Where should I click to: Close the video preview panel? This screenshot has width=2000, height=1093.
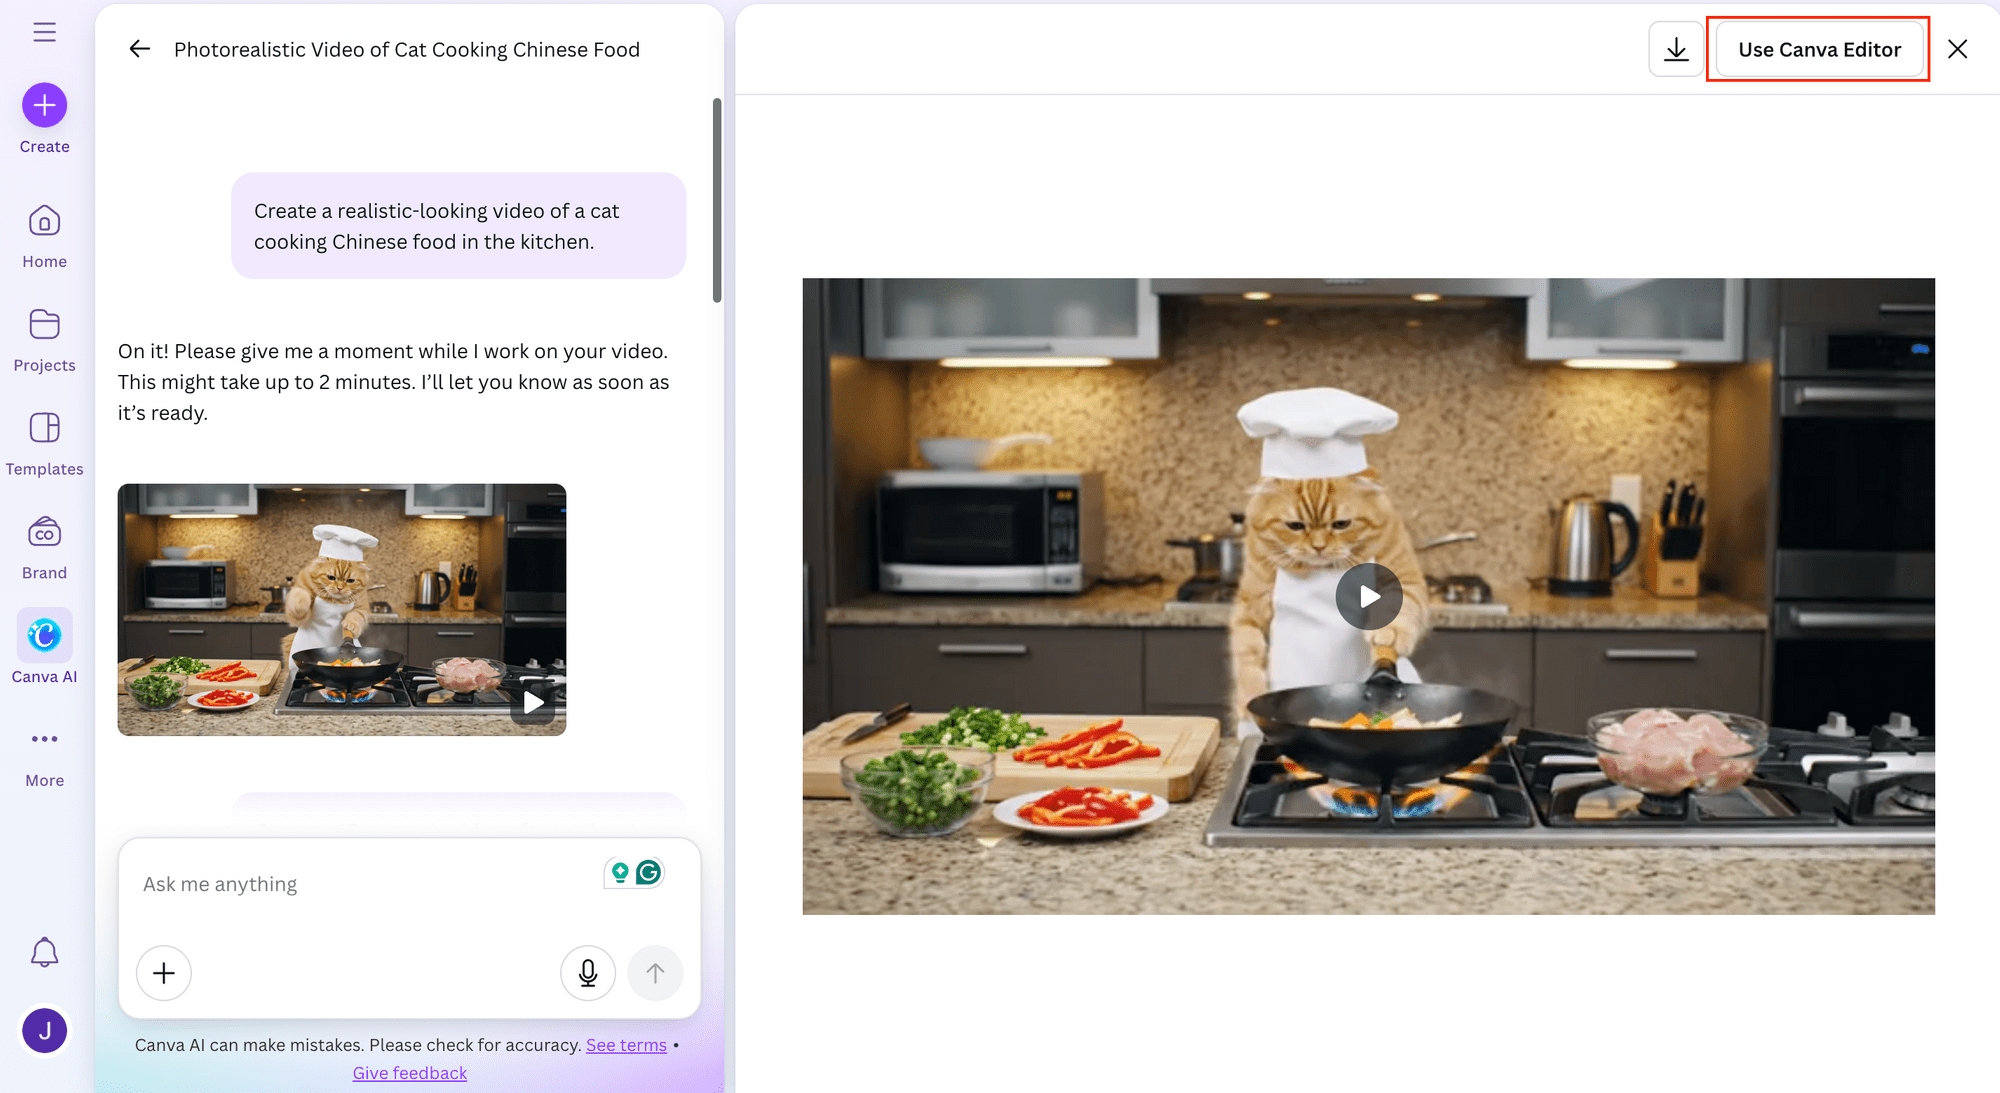[x=1957, y=49]
